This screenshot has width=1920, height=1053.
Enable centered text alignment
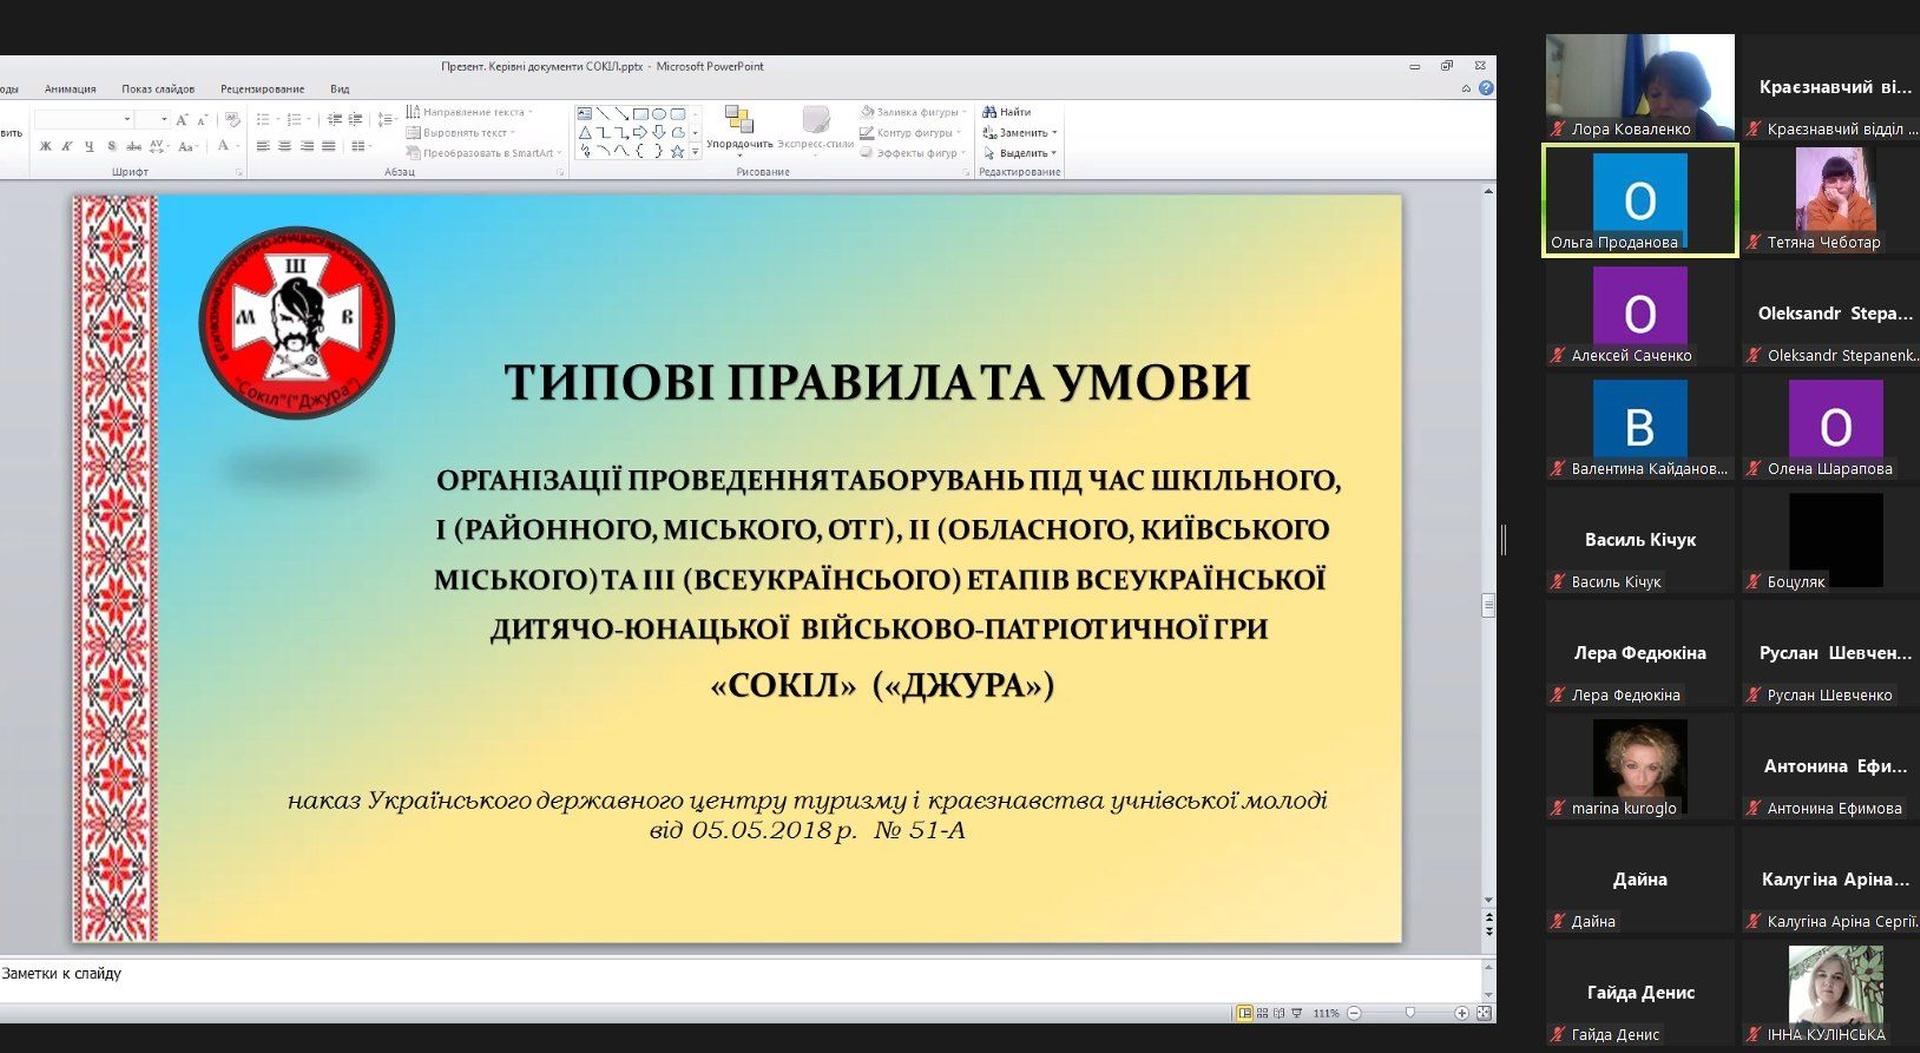[x=285, y=147]
